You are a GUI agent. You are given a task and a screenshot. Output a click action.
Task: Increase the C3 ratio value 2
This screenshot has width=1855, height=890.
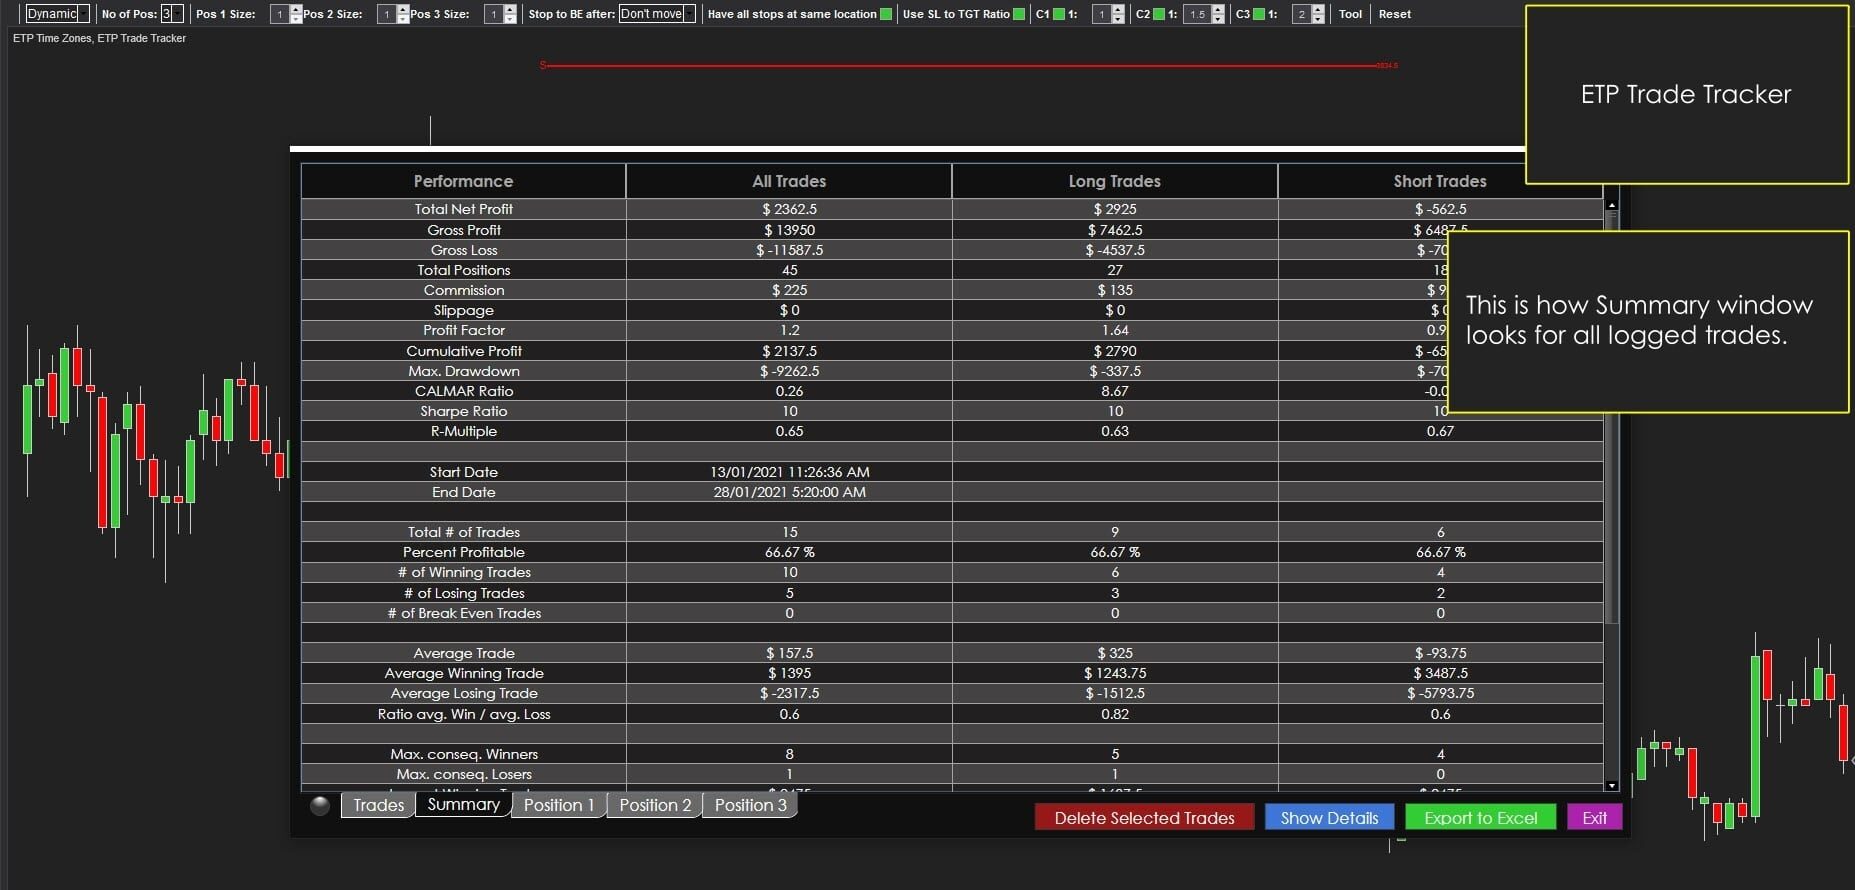coord(1318,10)
